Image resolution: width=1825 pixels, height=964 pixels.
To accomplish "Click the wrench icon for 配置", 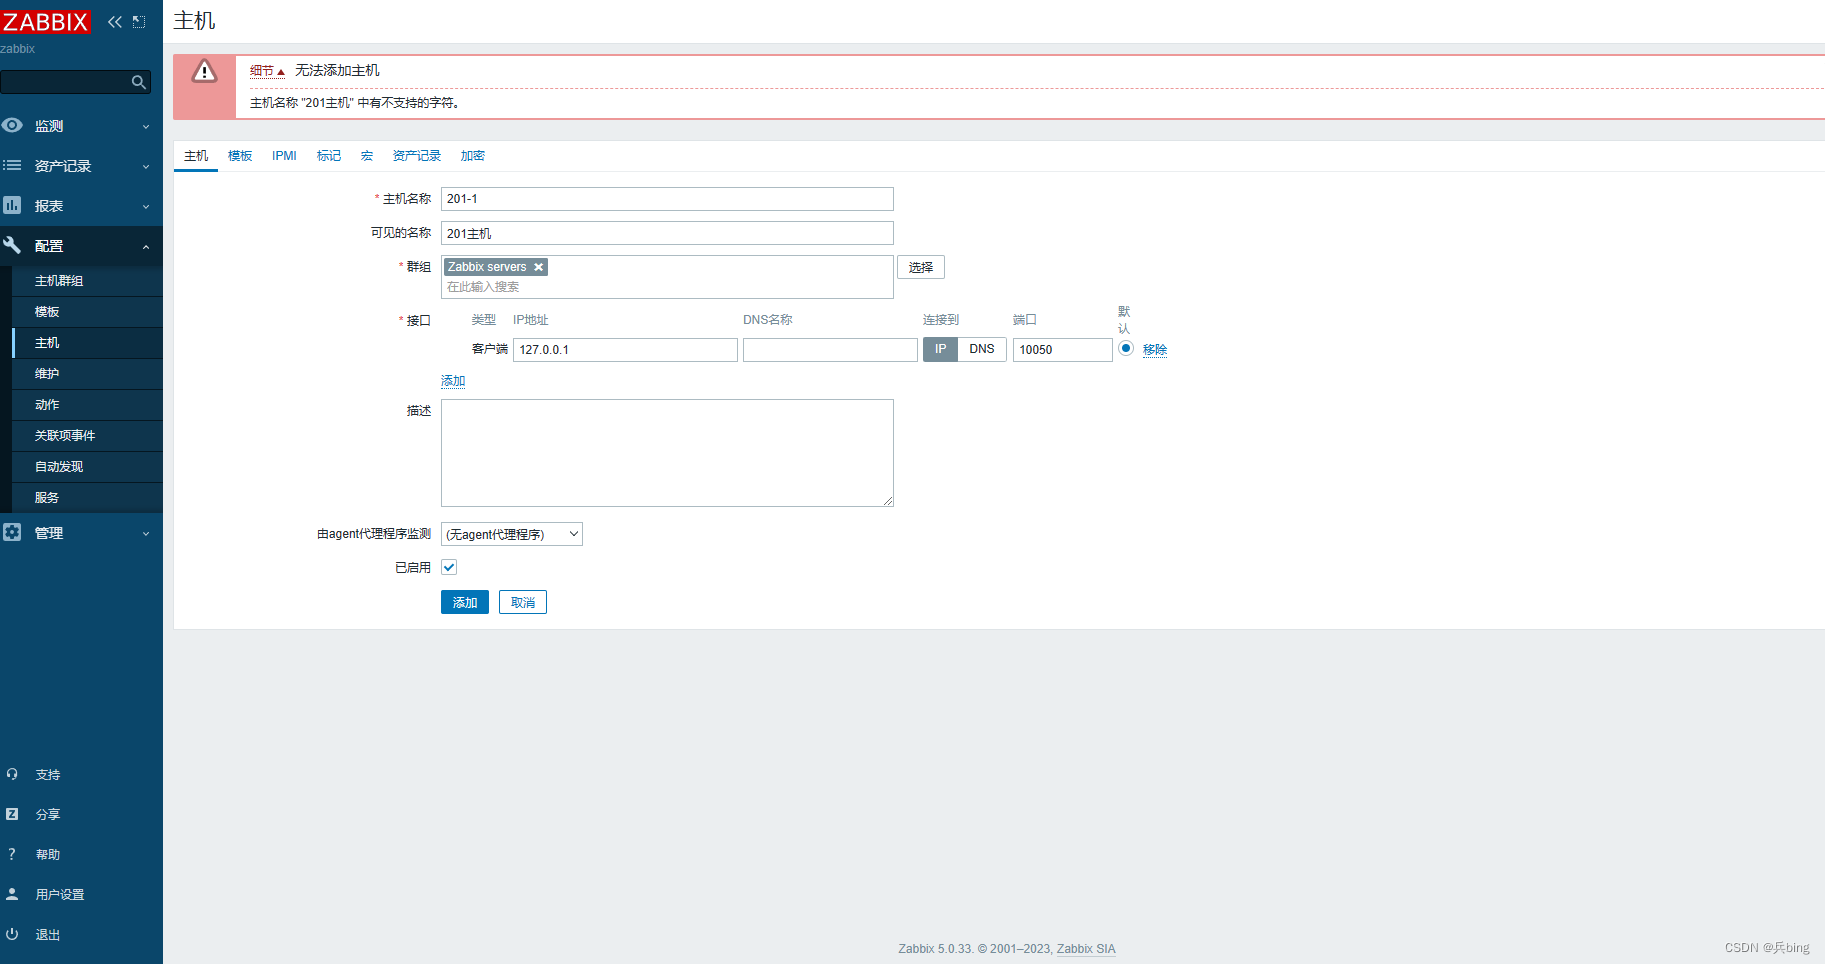I will (12, 245).
